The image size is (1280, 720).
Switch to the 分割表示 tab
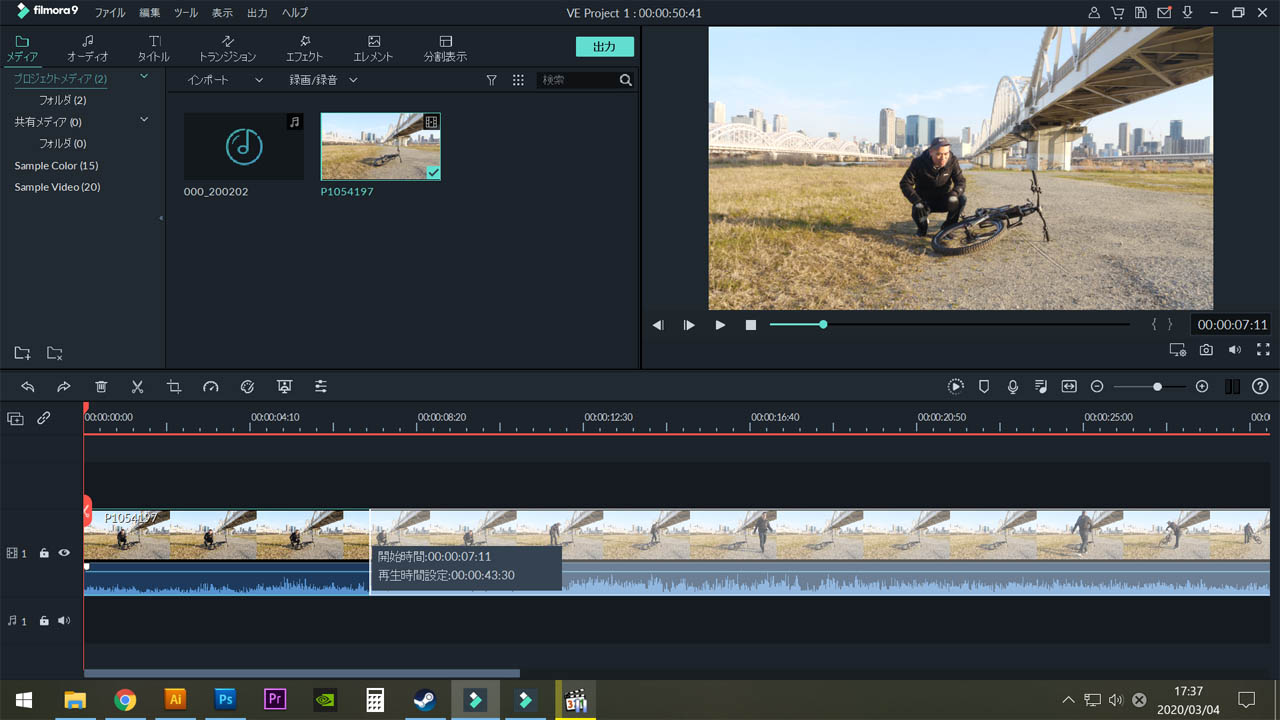click(x=445, y=48)
